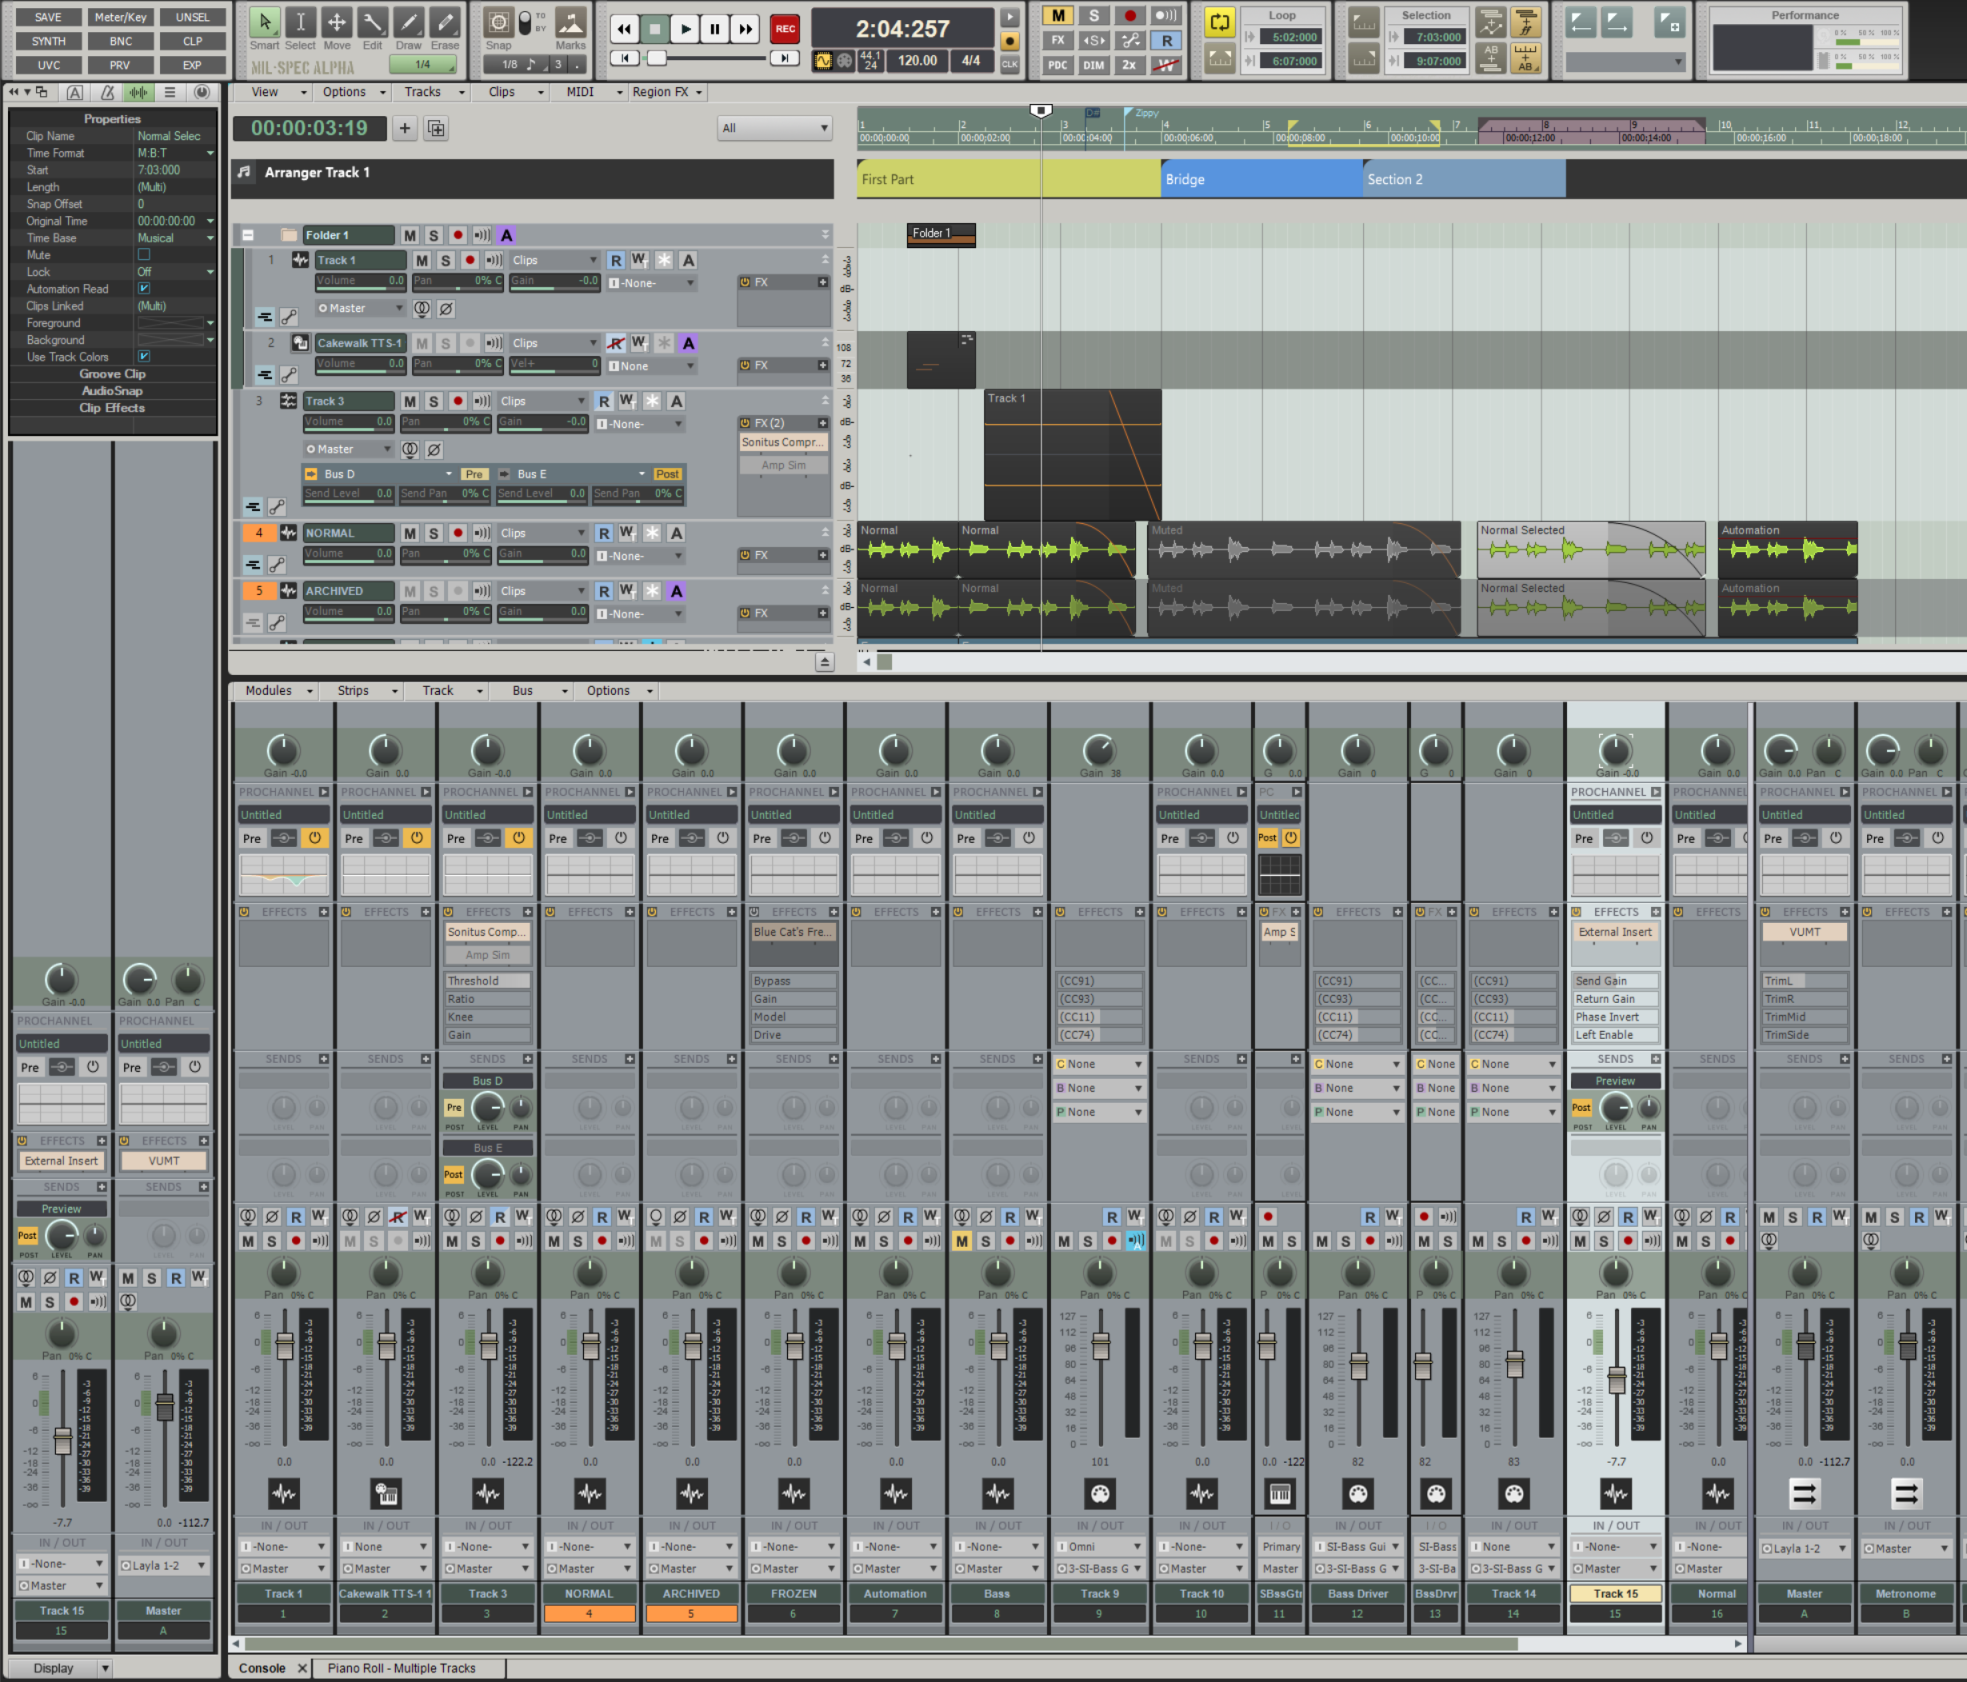The height and width of the screenshot is (1682, 1967).
Task: Toggle the Use Track Colors checkbox
Action: (x=144, y=356)
